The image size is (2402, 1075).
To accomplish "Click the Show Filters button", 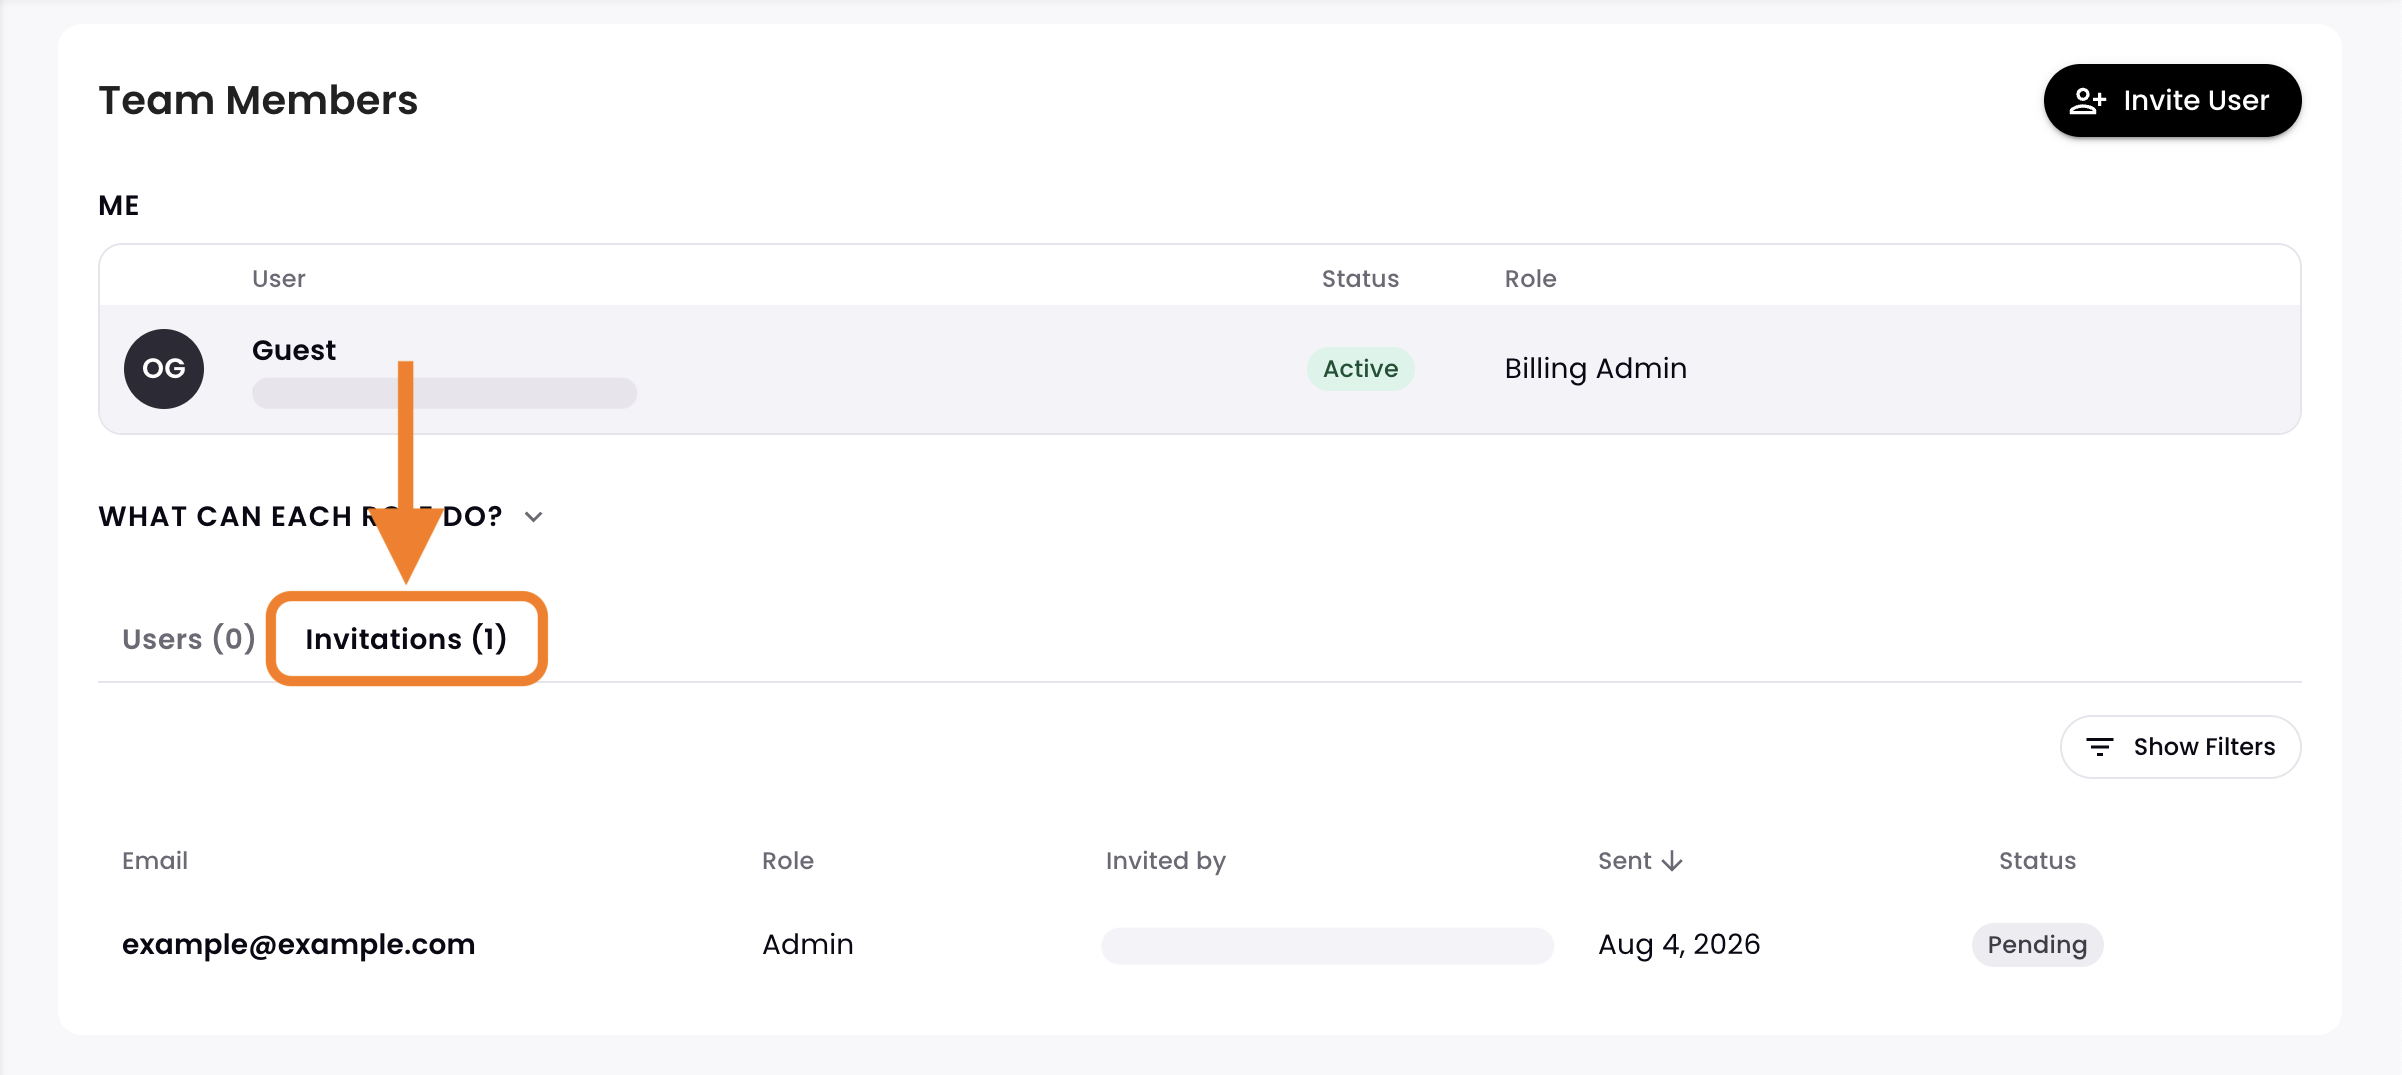I will pos(2180,747).
